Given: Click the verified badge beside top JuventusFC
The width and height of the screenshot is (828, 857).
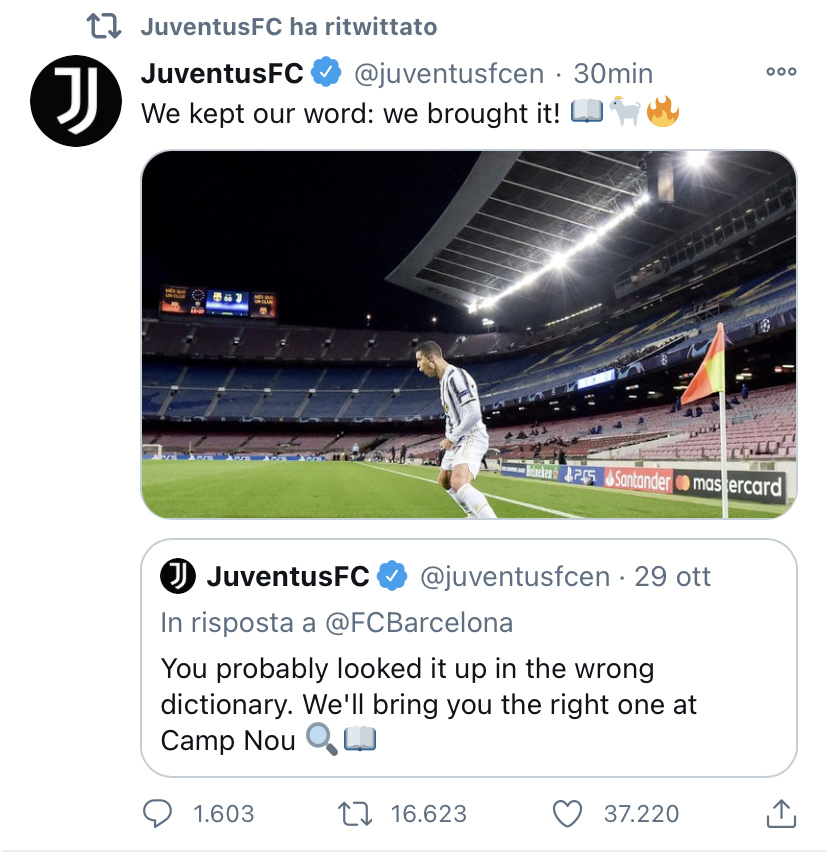Looking at the screenshot, I should pos(326,72).
